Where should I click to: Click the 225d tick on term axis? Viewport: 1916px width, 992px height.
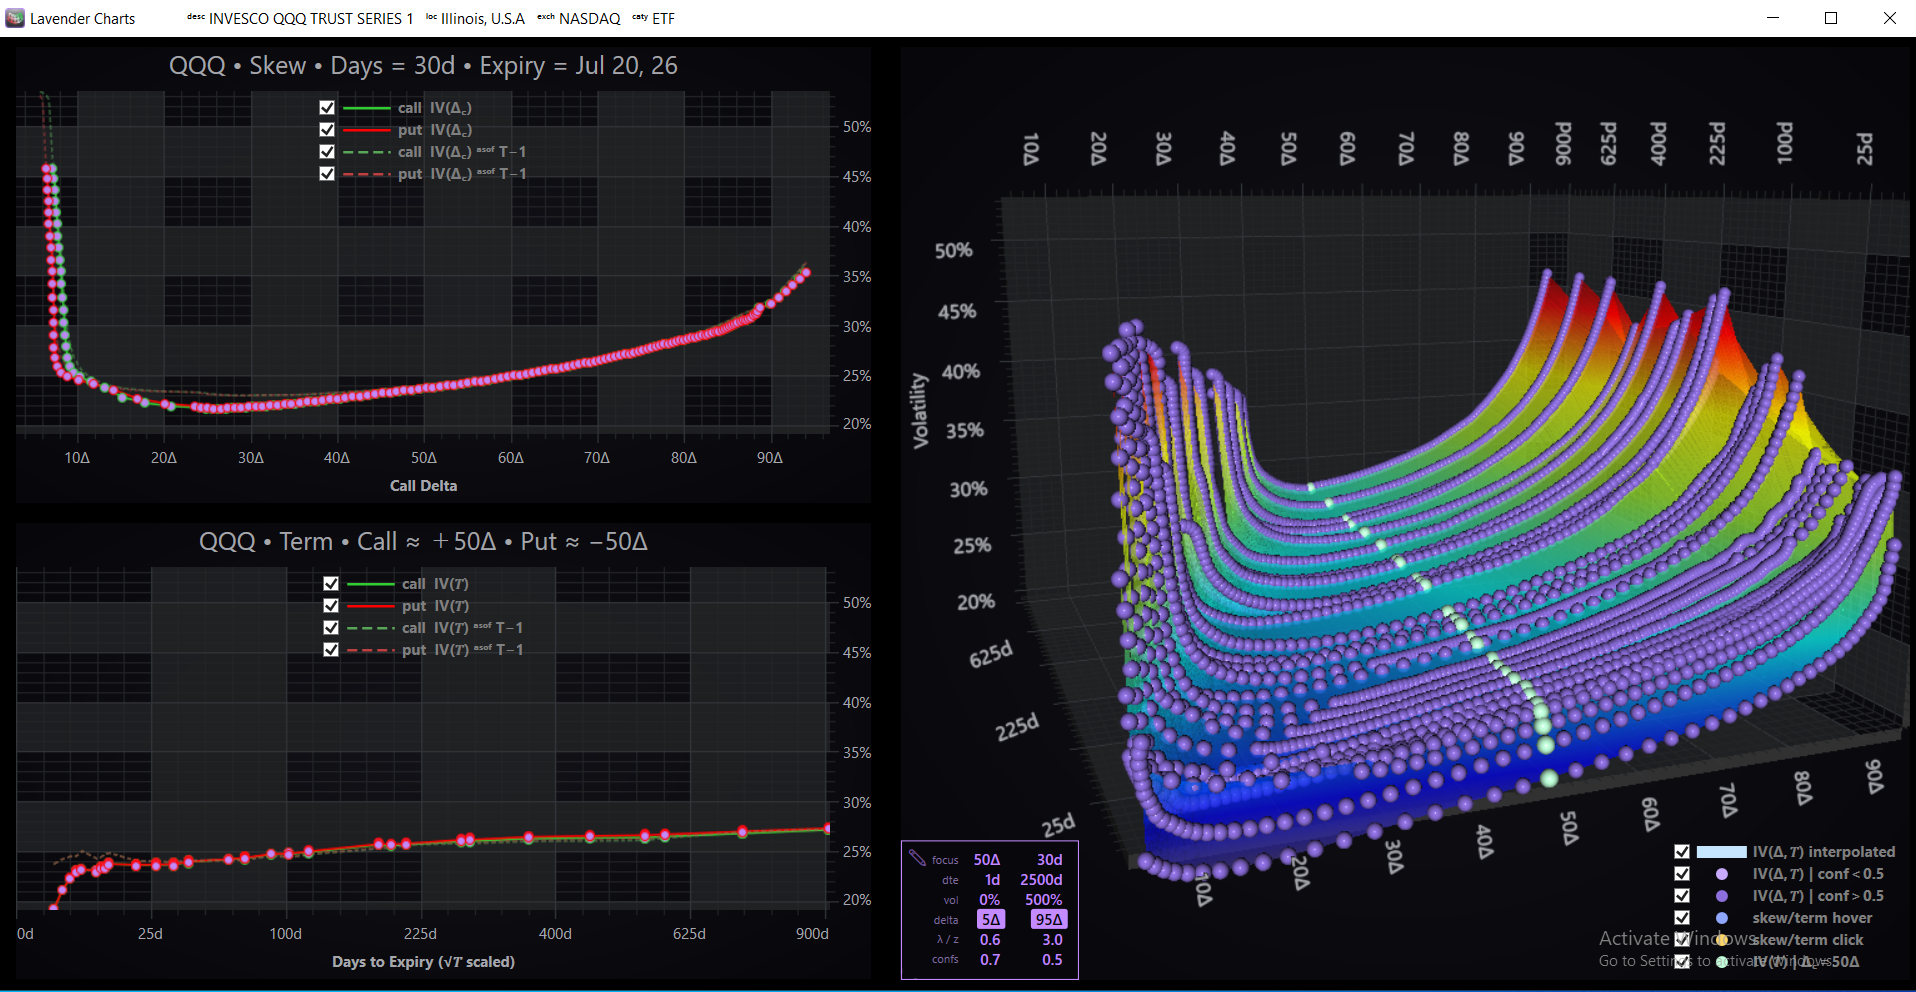(420, 934)
